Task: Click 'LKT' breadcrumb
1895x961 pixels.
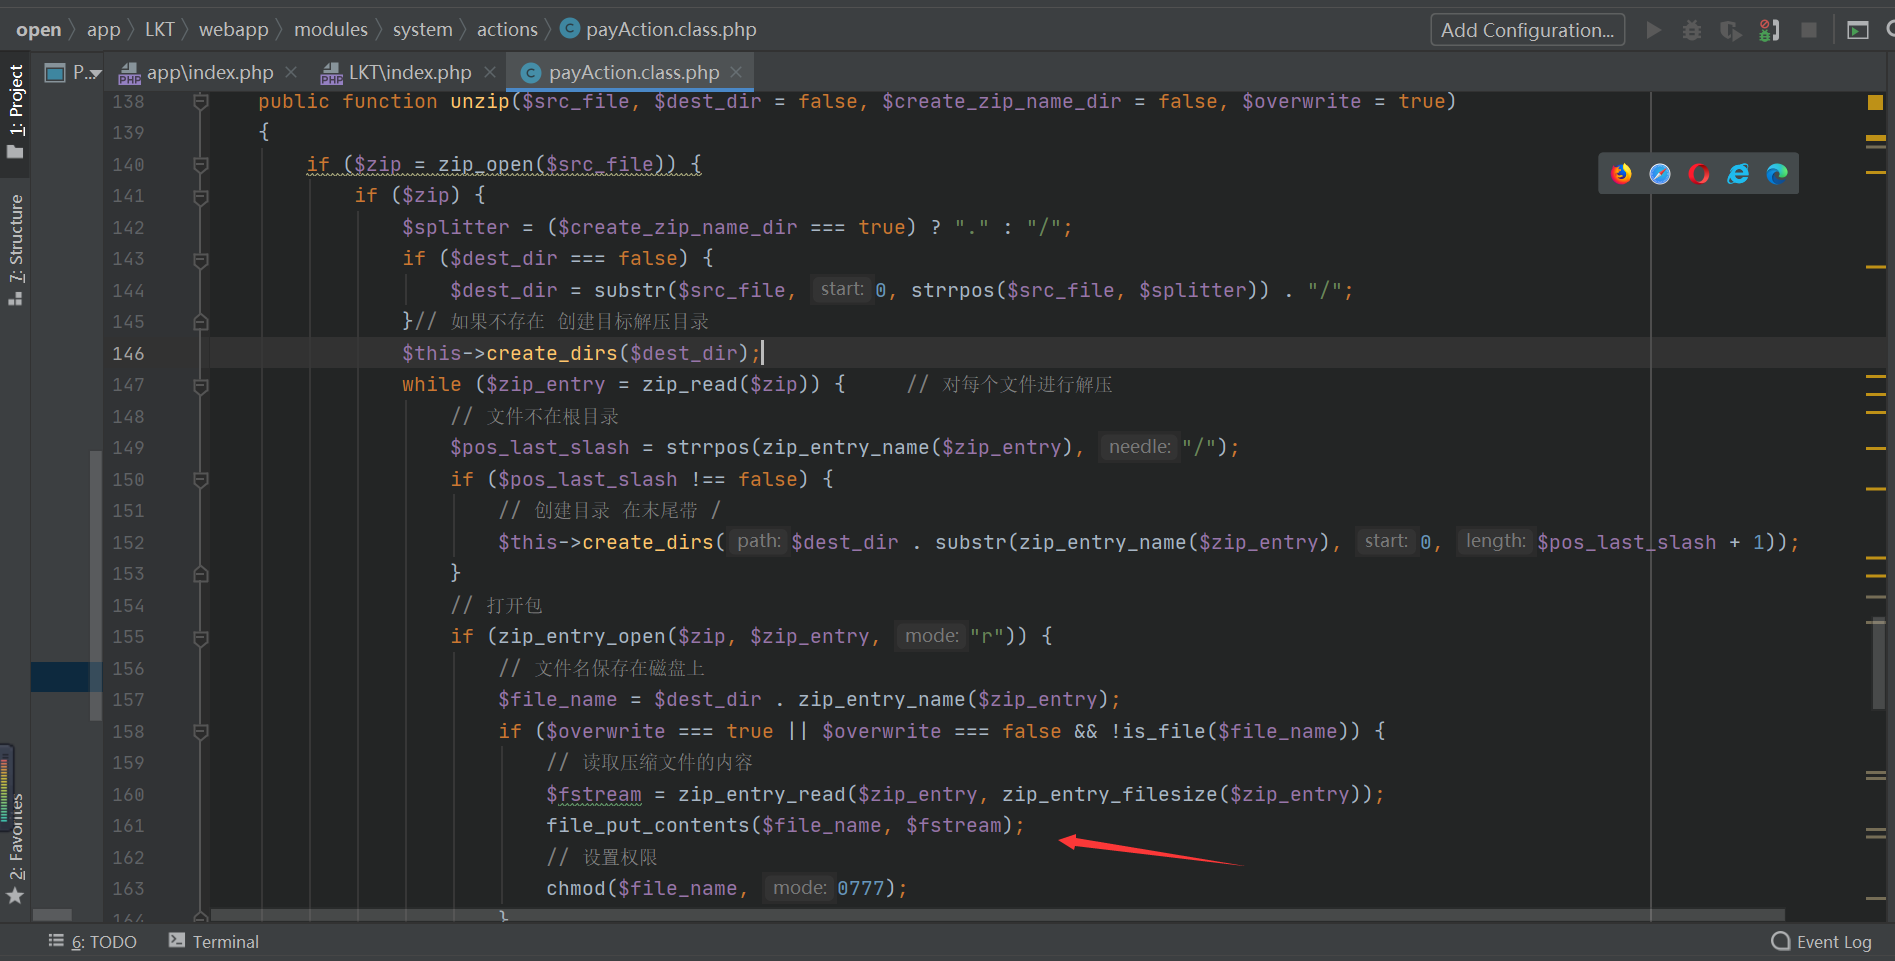Action: 160,30
